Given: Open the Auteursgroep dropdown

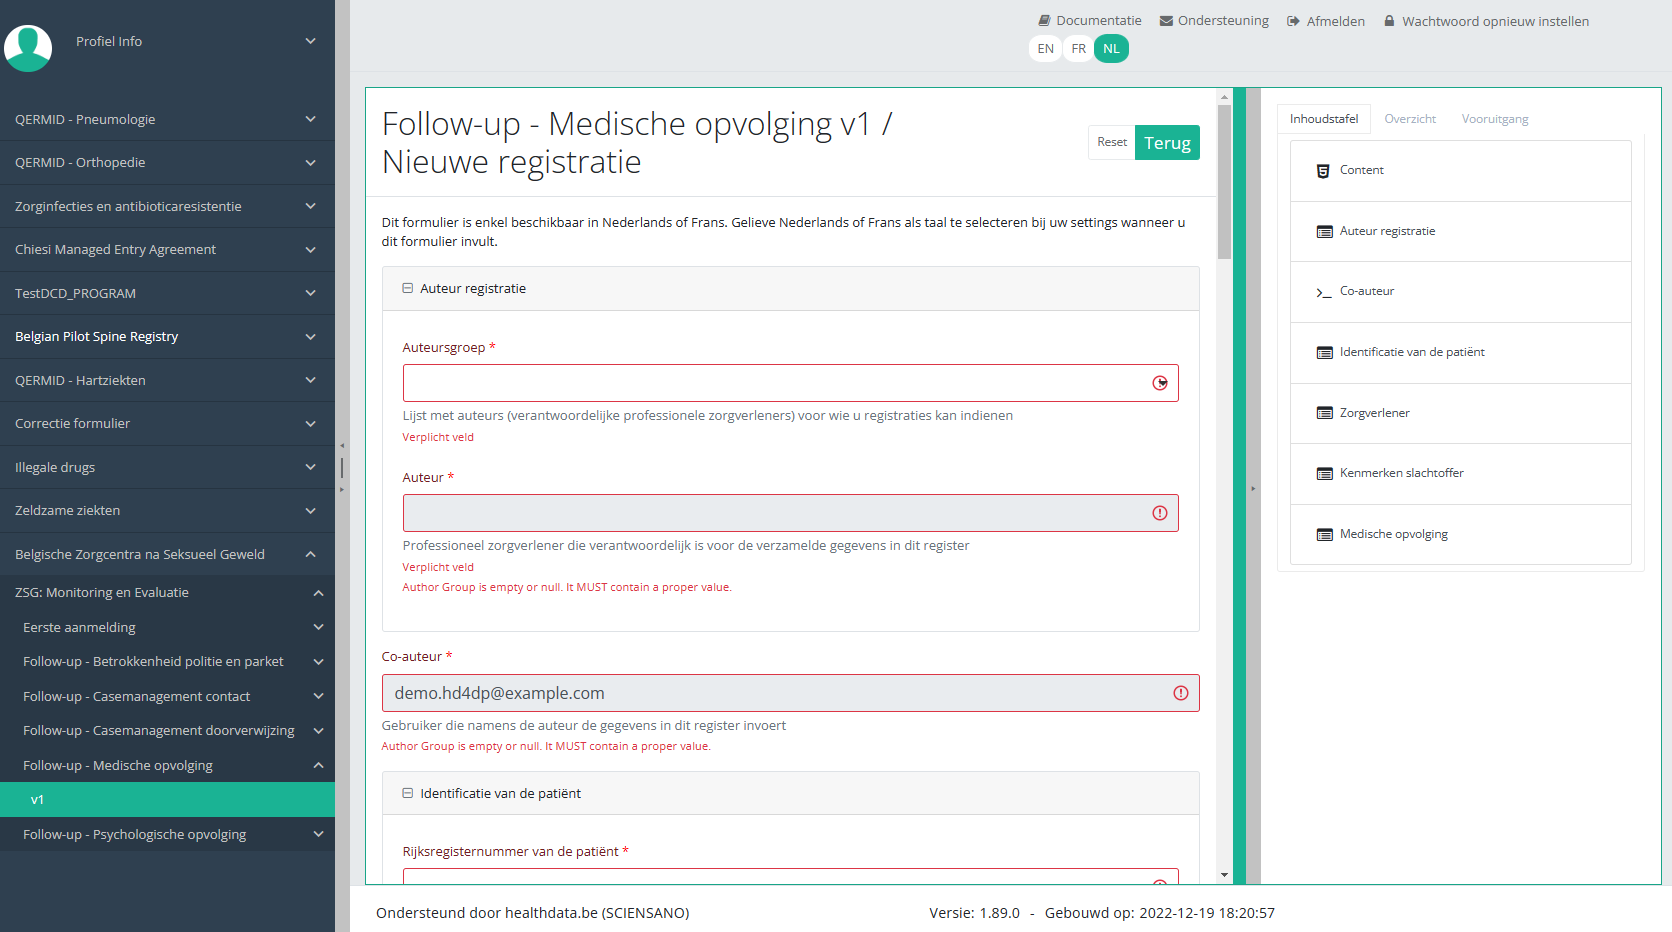Looking at the screenshot, I should click(1160, 383).
